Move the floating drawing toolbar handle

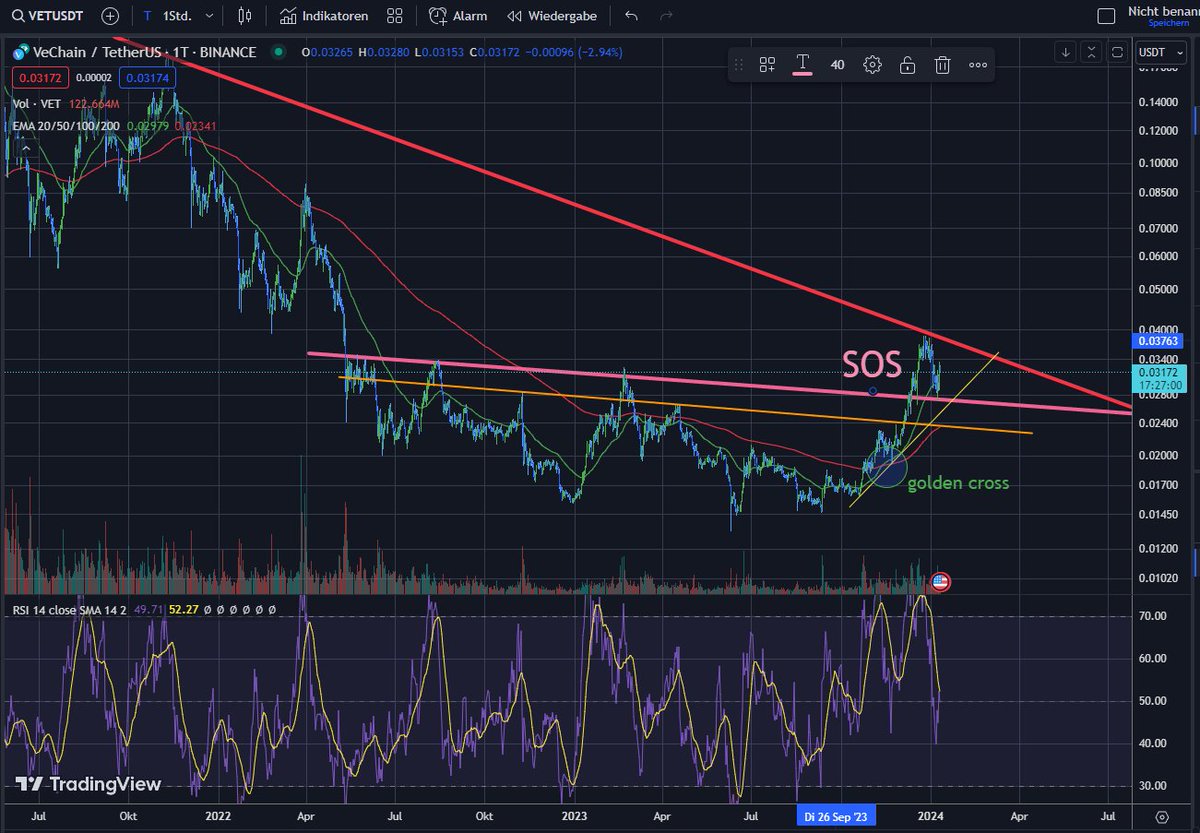(739, 65)
